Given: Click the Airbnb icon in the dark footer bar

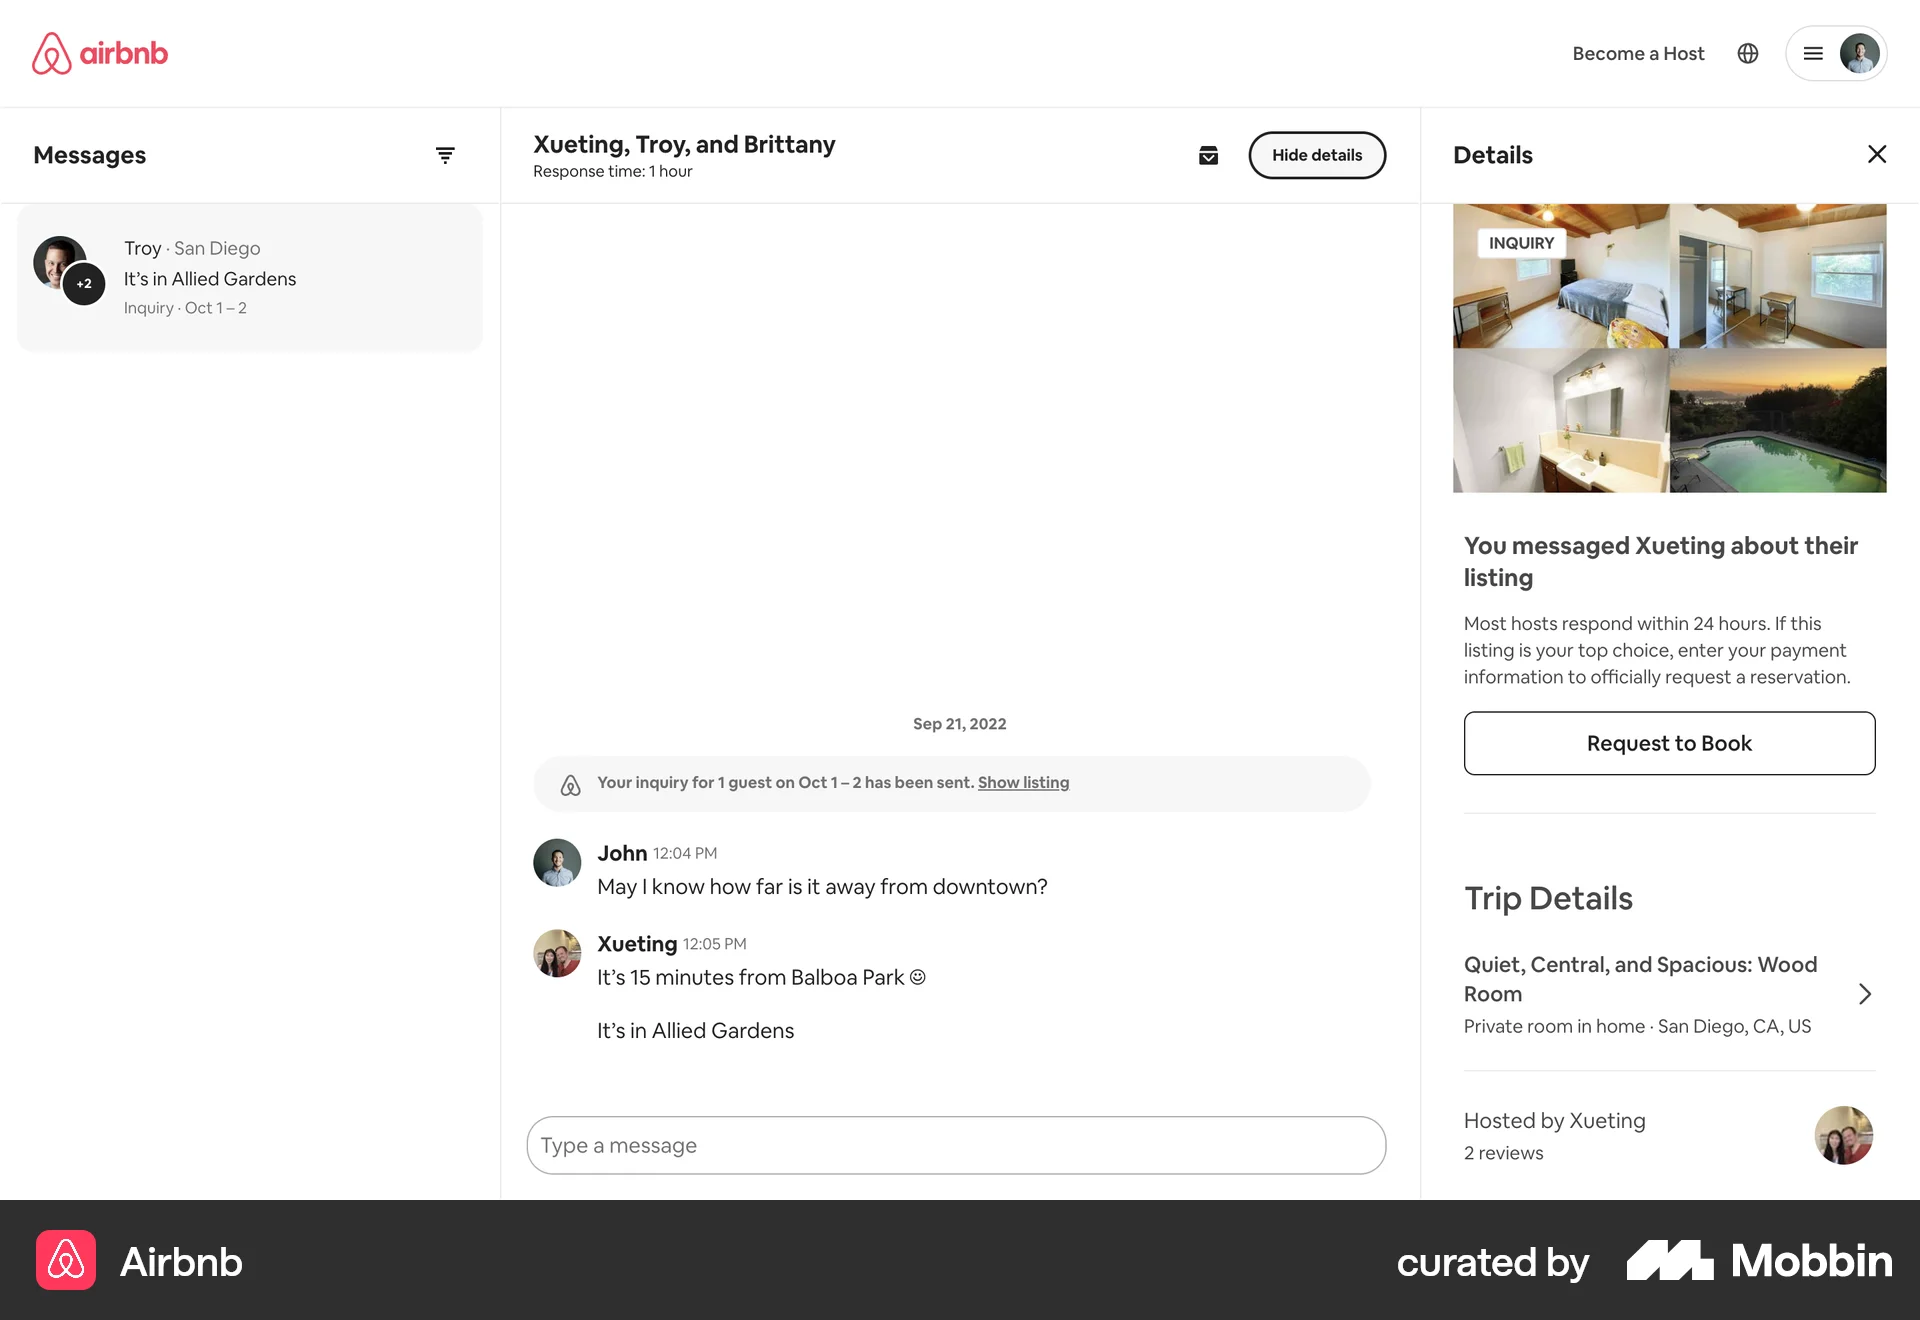Looking at the screenshot, I should 65,1261.
